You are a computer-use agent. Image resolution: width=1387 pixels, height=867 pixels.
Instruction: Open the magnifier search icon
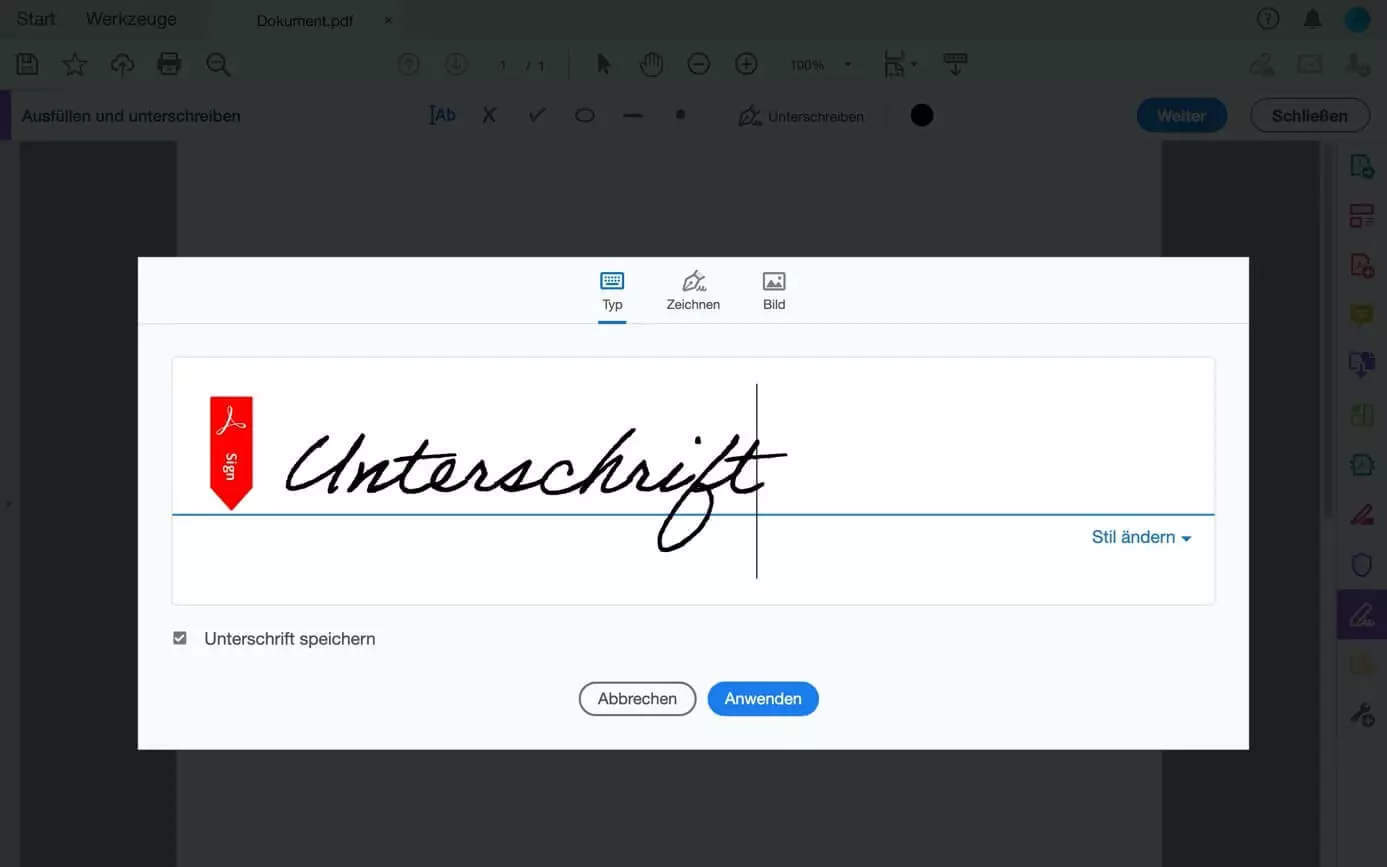tap(218, 65)
